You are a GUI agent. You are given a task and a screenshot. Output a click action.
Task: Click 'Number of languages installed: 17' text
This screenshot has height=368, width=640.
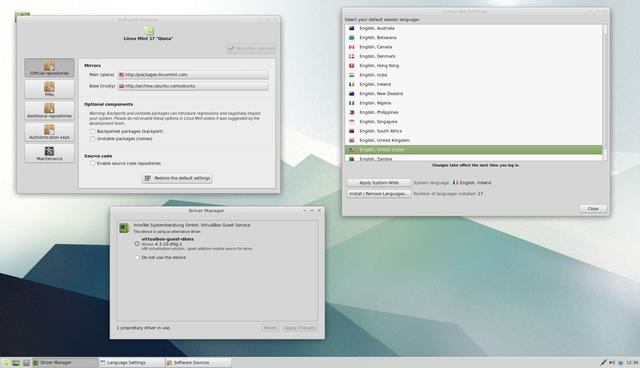coord(448,194)
